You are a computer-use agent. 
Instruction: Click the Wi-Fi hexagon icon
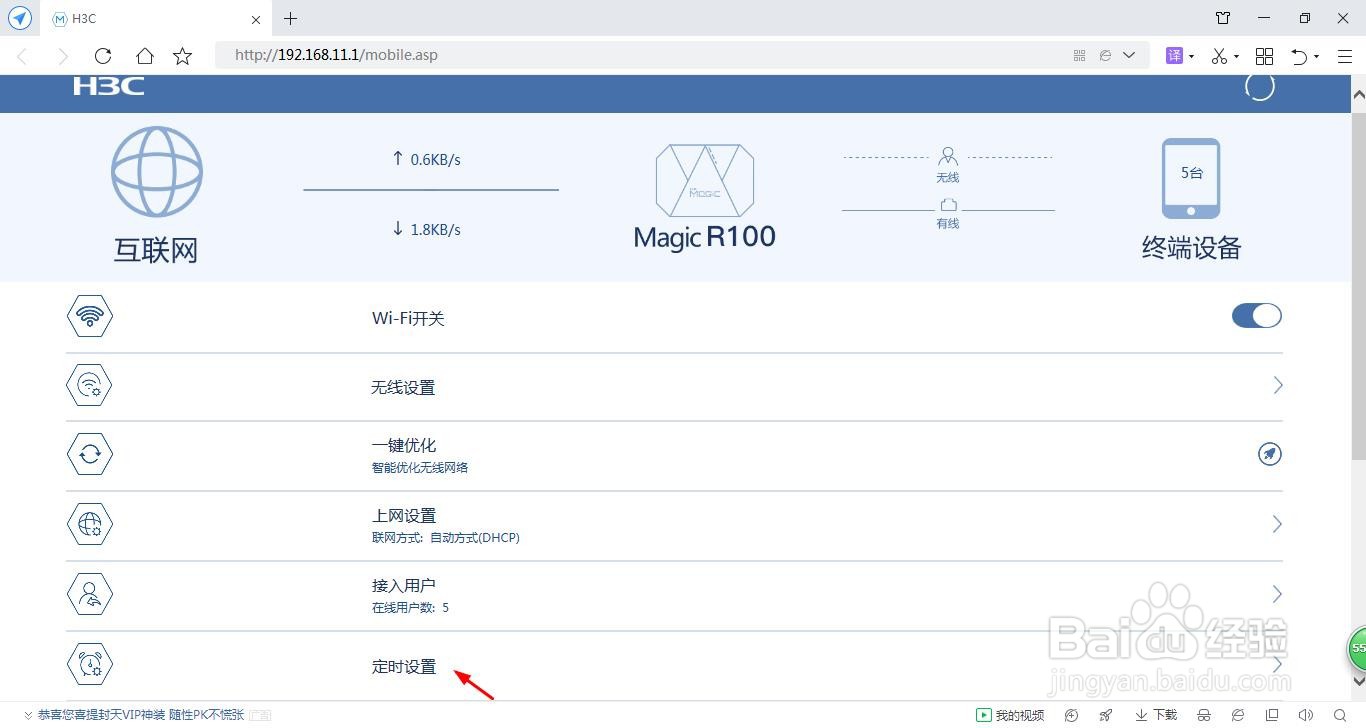(90, 316)
